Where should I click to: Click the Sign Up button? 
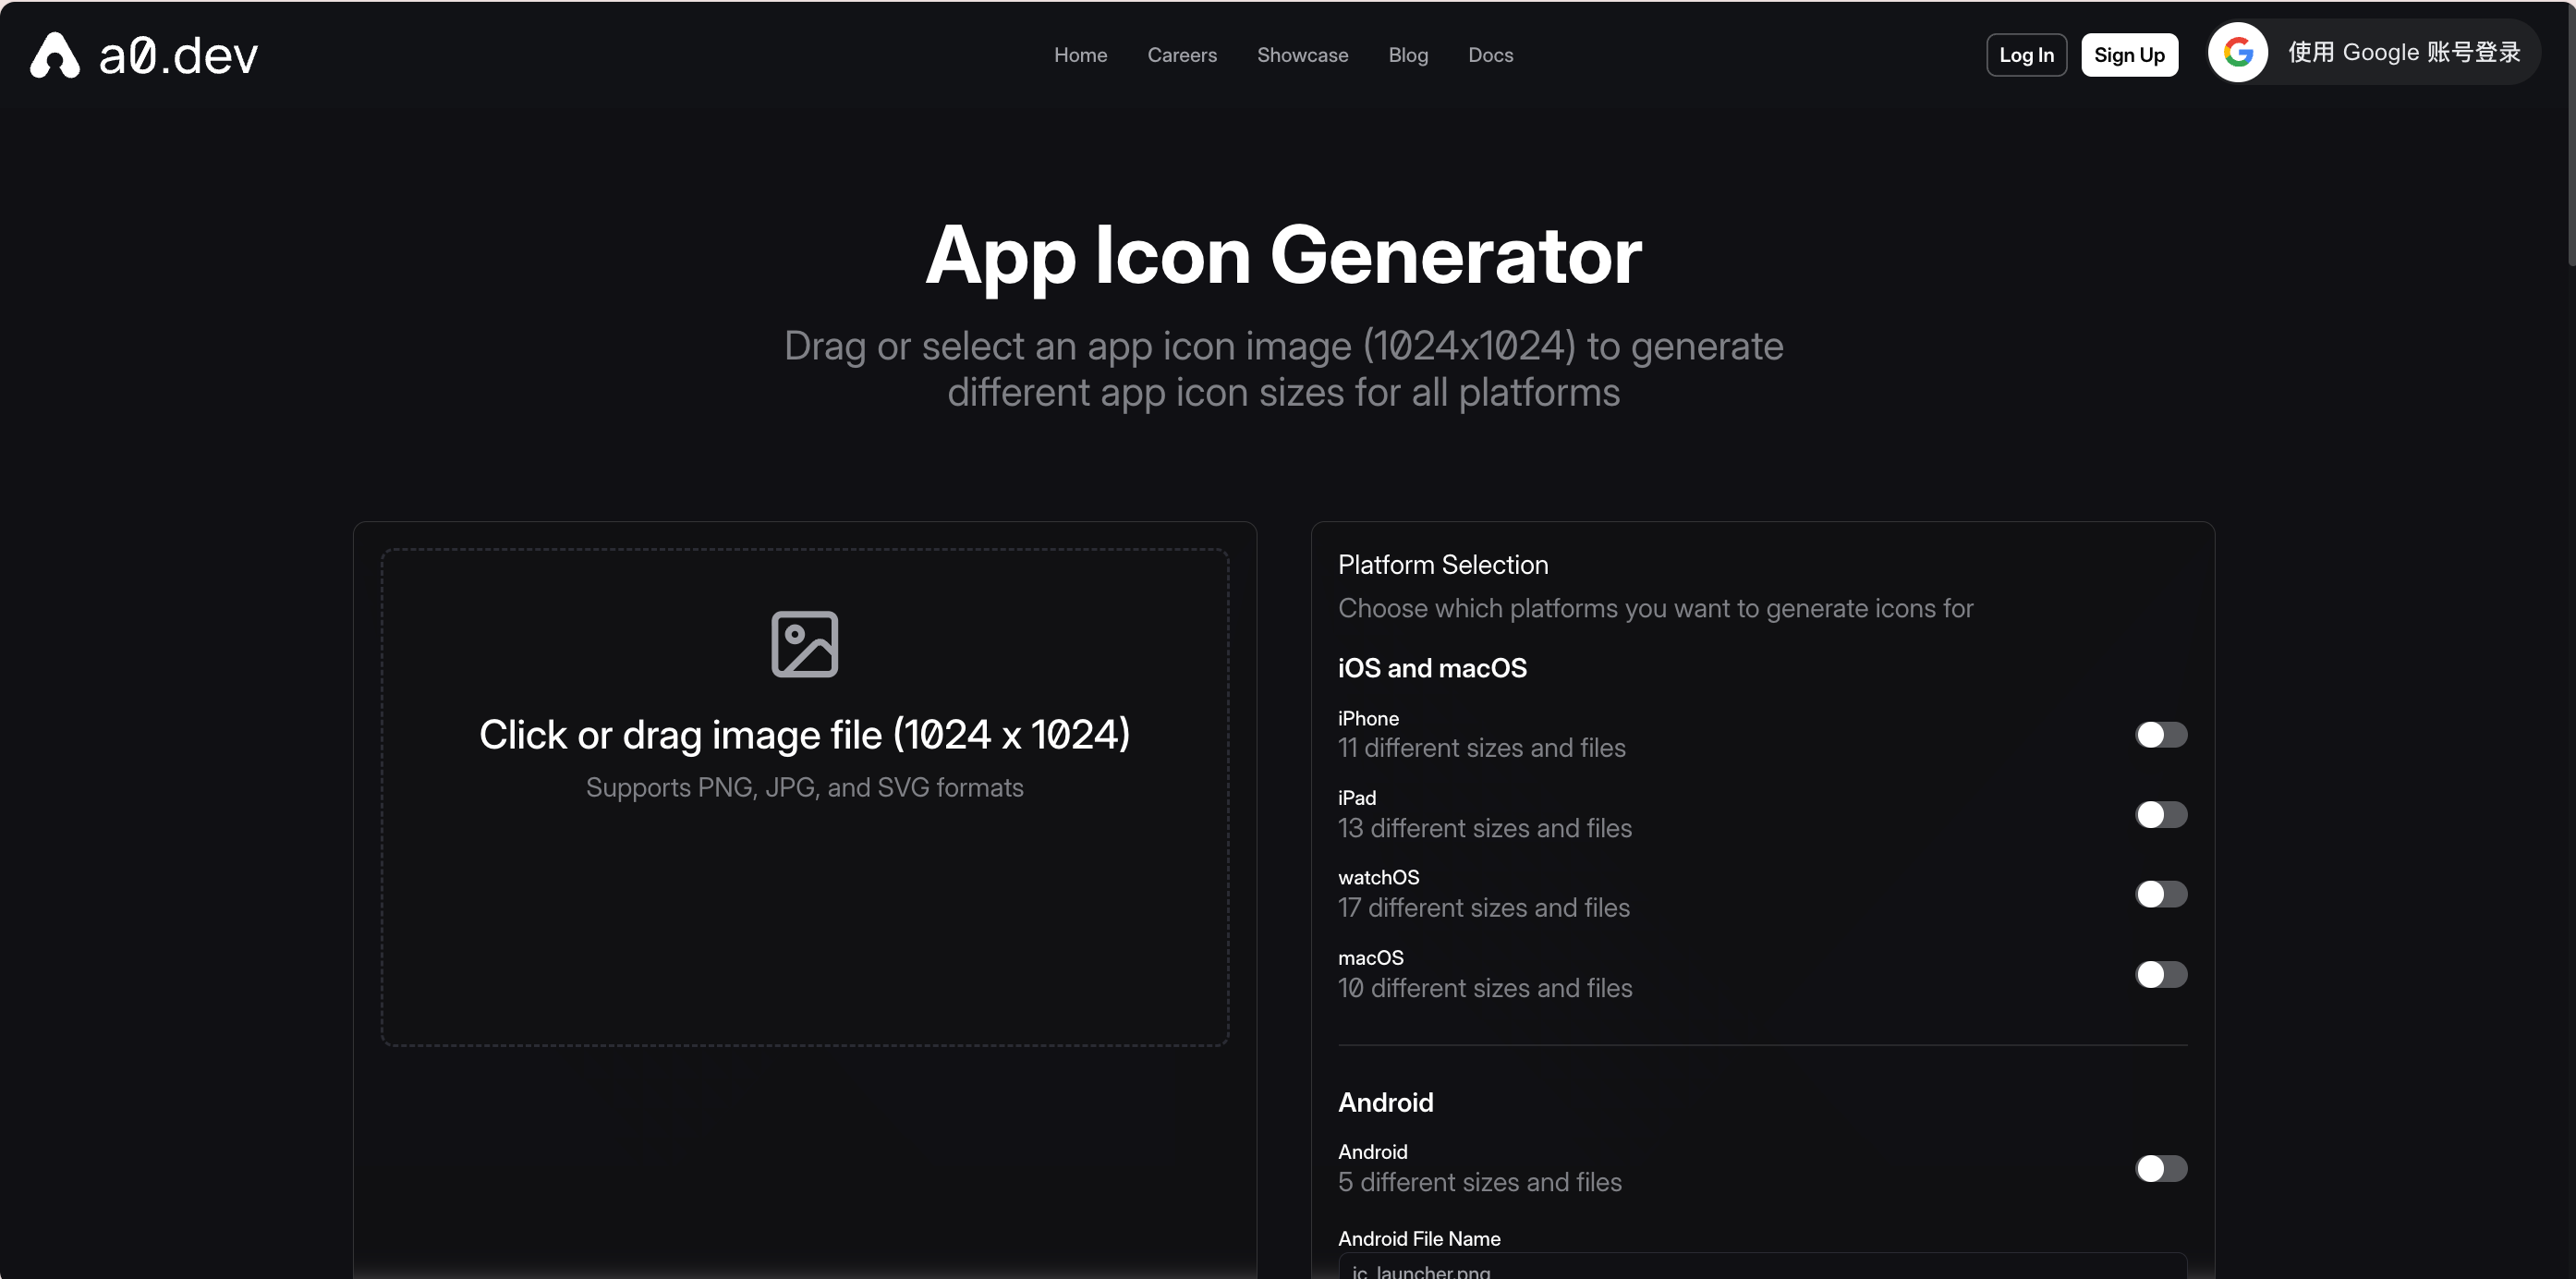[2129, 55]
